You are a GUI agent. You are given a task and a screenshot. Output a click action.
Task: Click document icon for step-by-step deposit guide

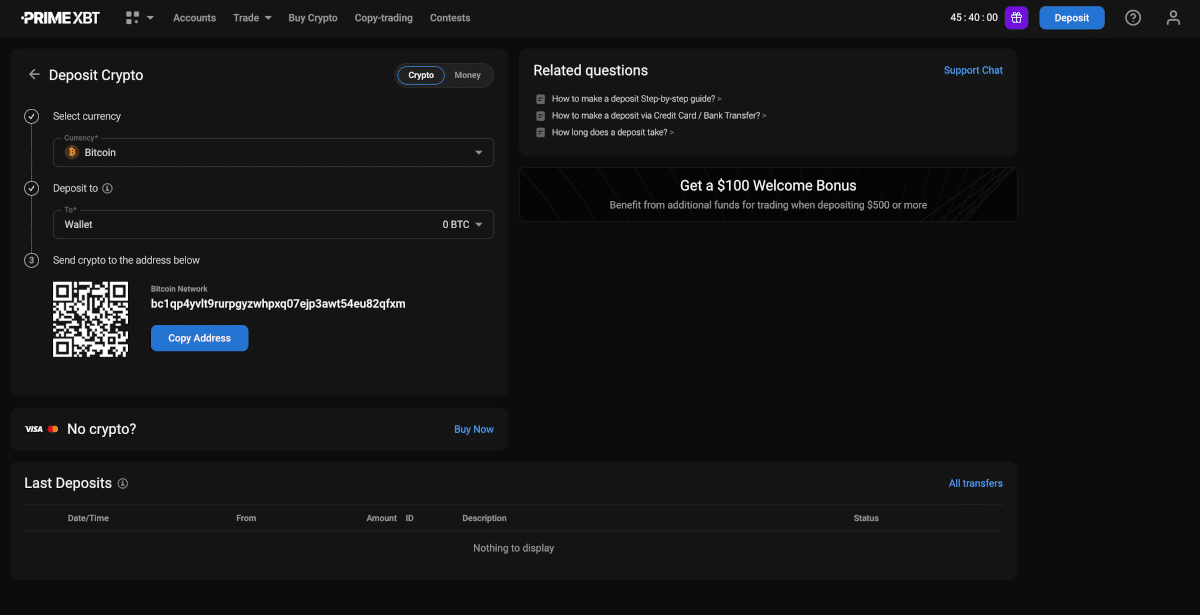tap(541, 99)
